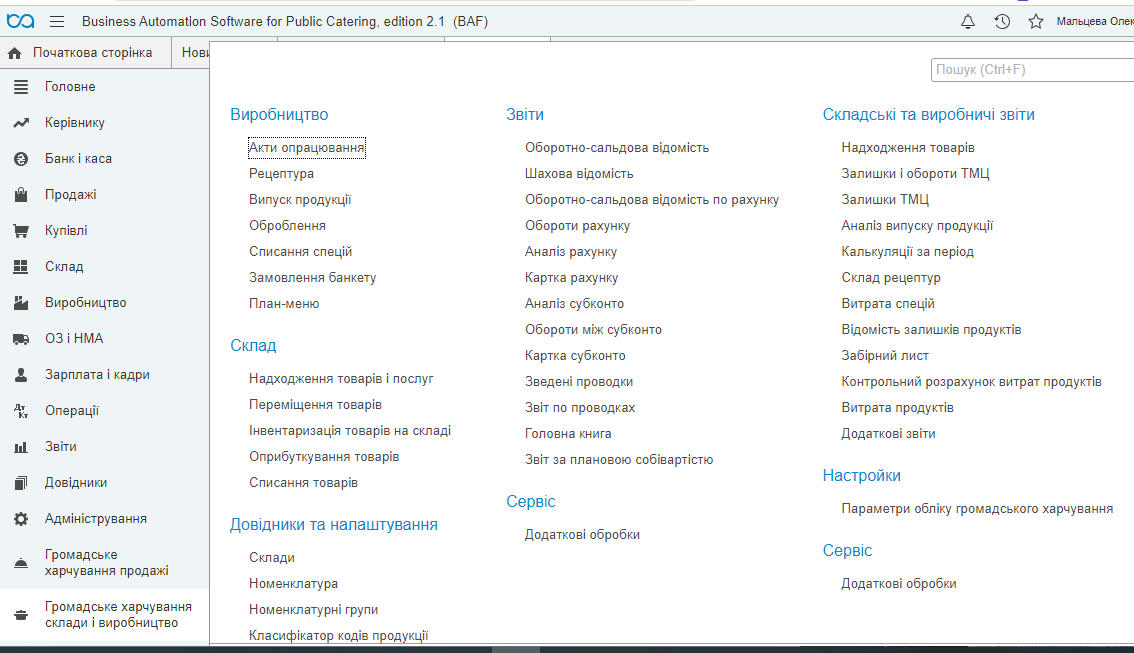1134x653 pixels.
Task: Click the Виробництво factory icon
Action: coord(21,303)
